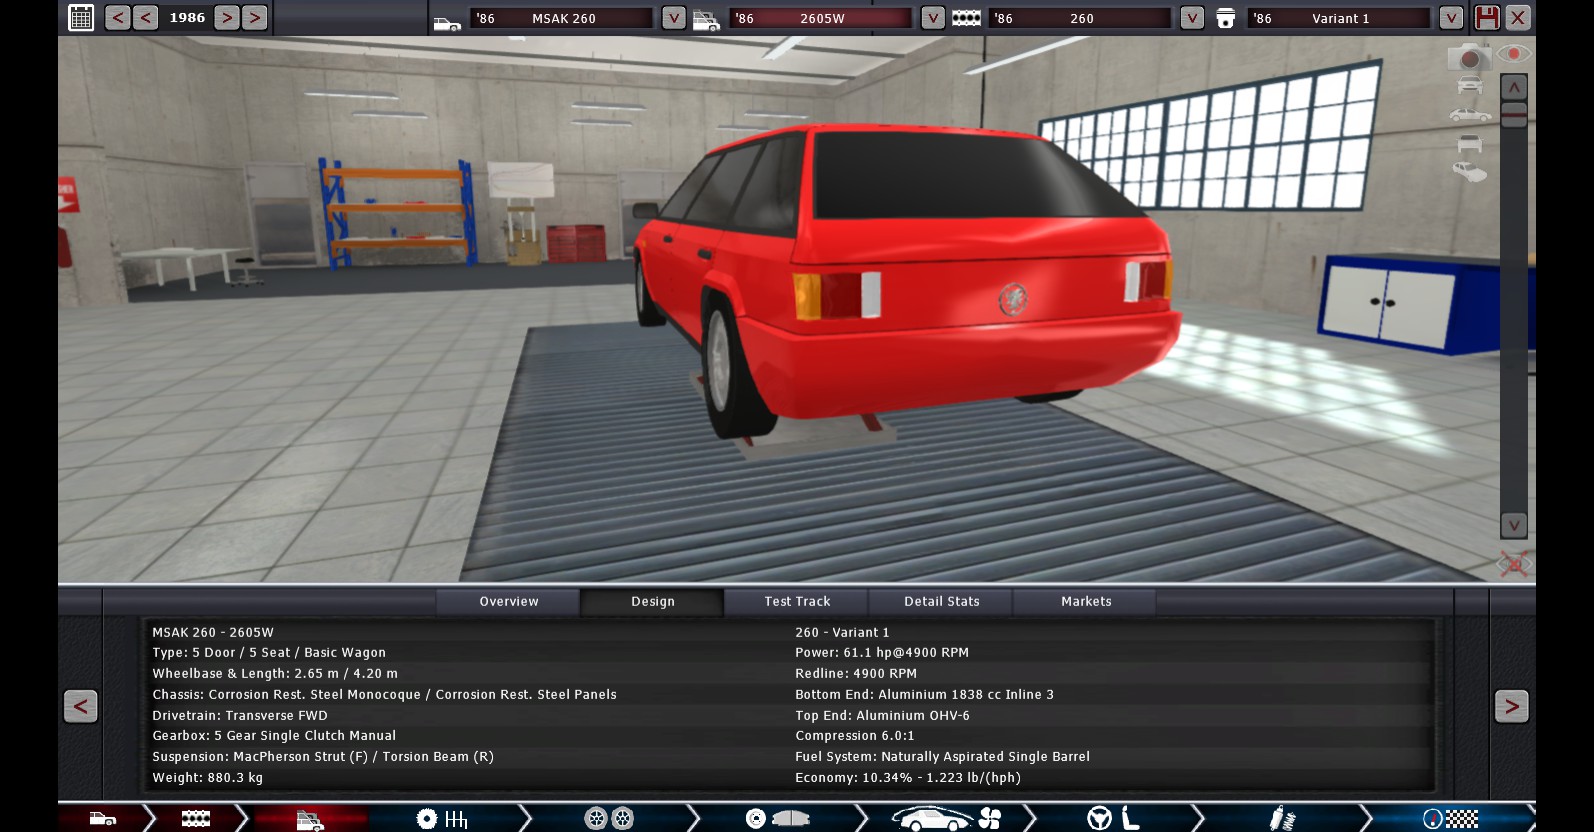Click the '1986' current year display
This screenshot has width=1594, height=832.
click(x=187, y=17)
